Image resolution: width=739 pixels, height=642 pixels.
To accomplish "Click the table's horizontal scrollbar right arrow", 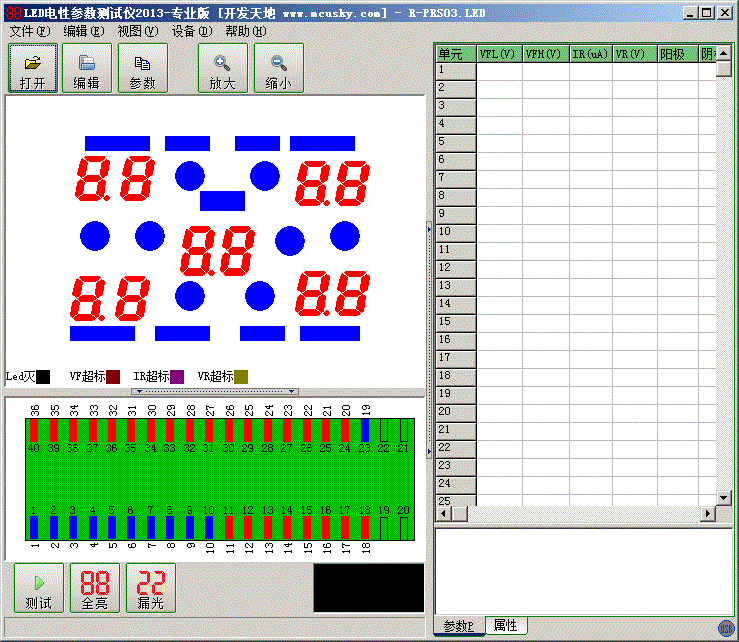I will (708, 513).
